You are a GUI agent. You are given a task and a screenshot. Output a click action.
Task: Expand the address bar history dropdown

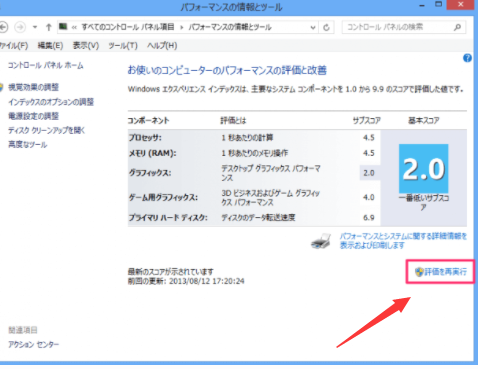(x=313, y=27)
